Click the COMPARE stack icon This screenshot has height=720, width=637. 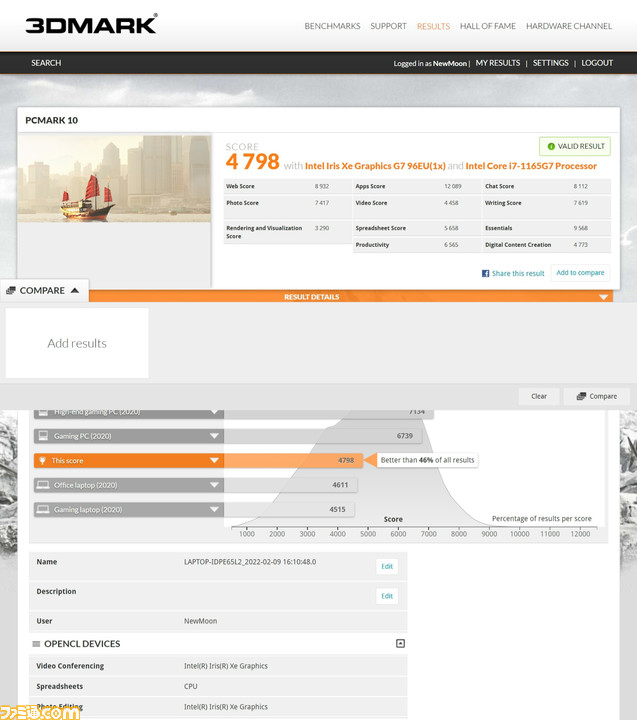[x=11, y=290]
